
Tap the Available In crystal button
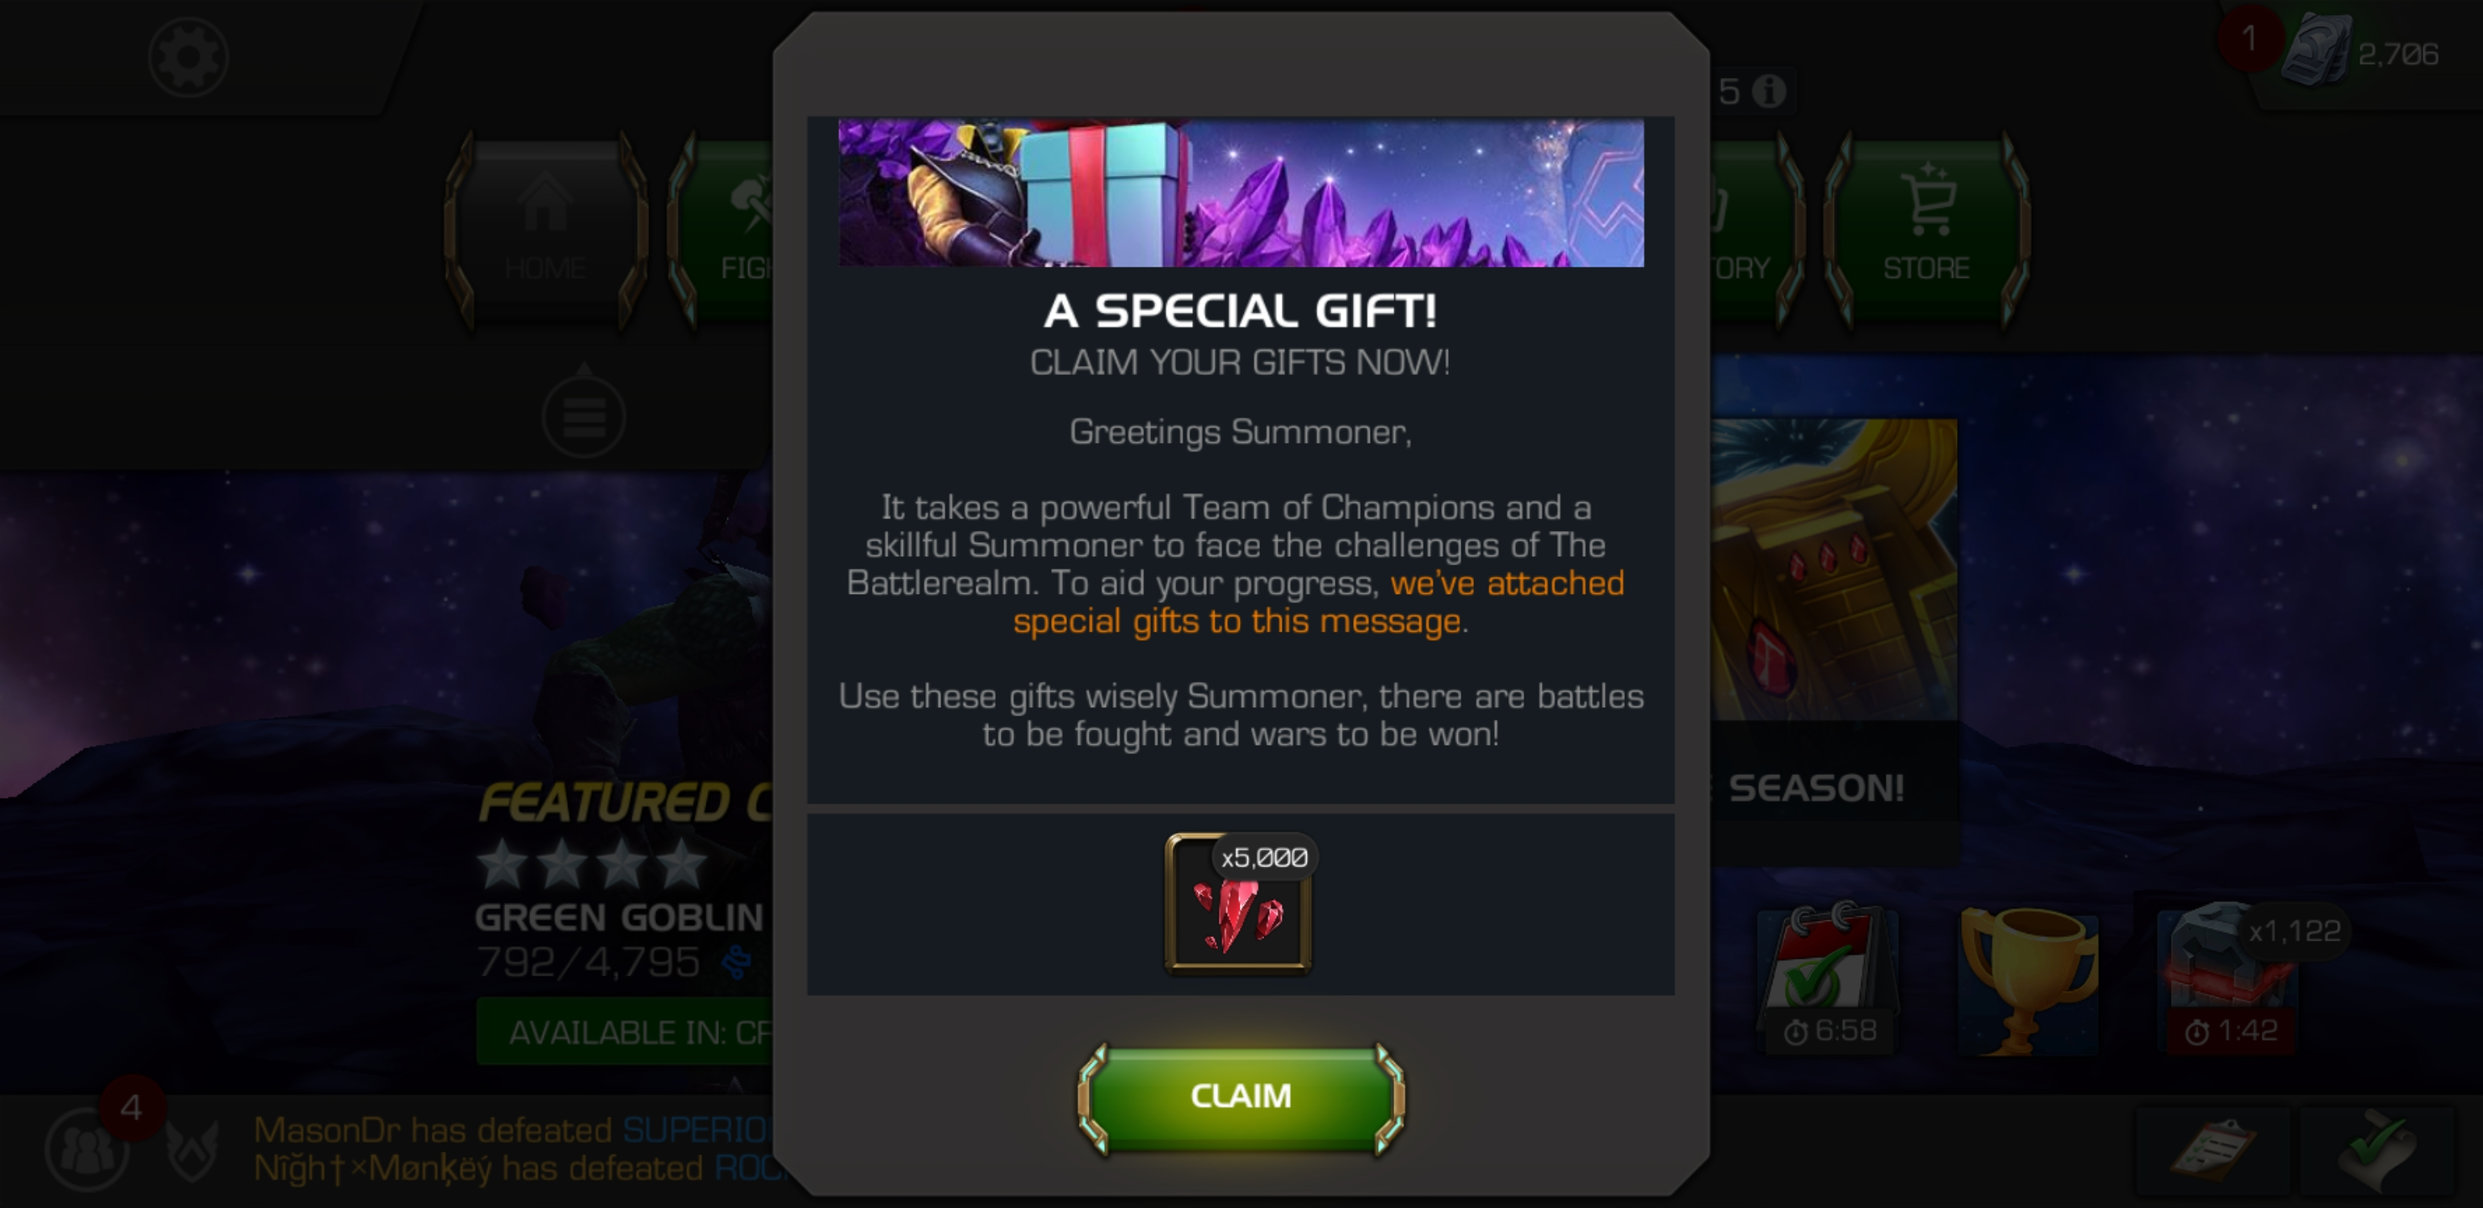click(626, 1031)
